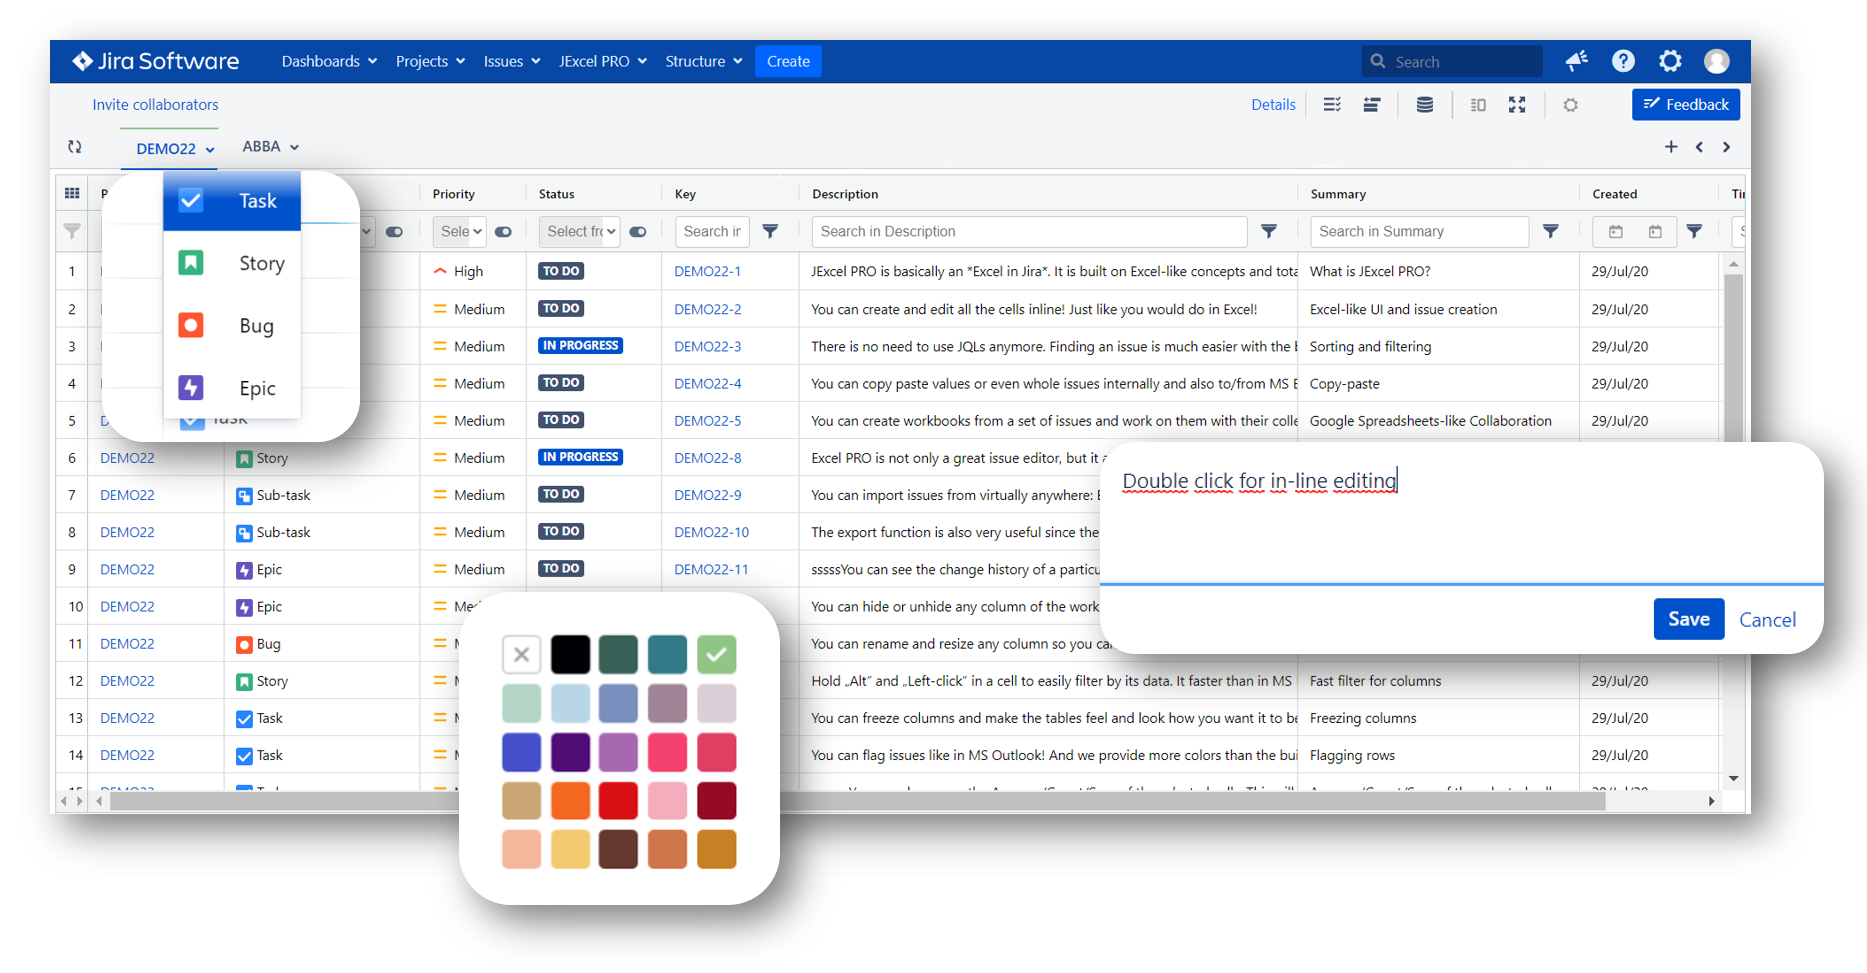Open the ABBA sheet tab dropdown

point(271,146)
